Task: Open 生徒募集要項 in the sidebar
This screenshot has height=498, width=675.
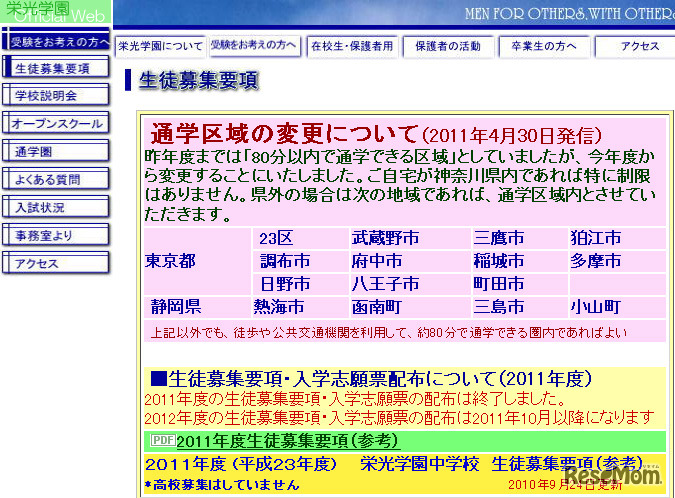Action: [56, 68]
